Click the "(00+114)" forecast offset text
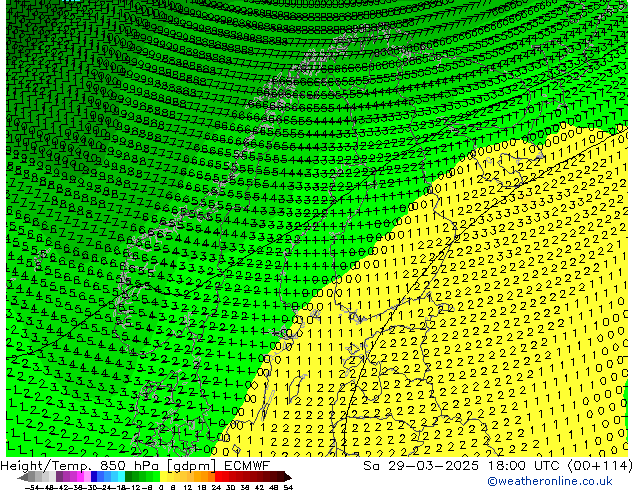Image resolution: width=634 pixels, height=490 pixels. tap(600, 466)
